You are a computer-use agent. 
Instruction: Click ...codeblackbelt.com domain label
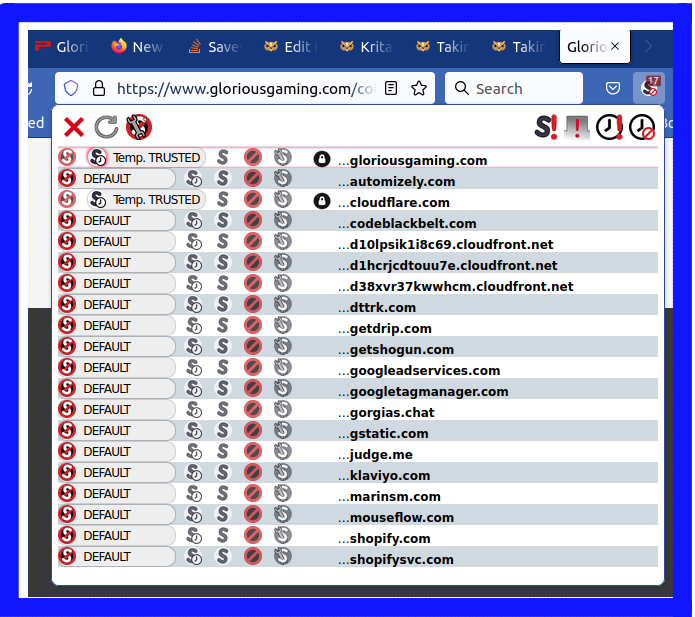pyautogui.click(x=407, y=223)
